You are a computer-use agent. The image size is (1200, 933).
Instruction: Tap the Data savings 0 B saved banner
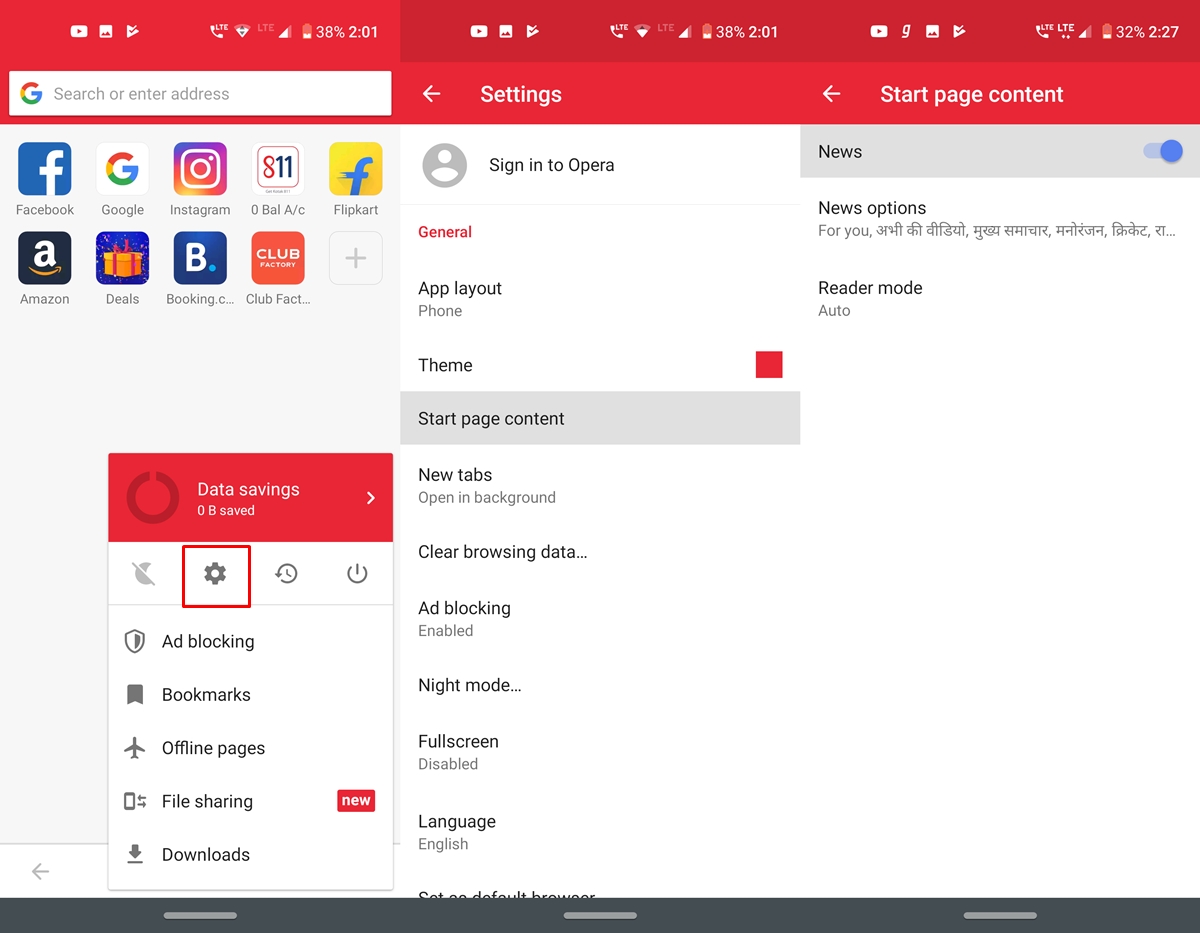coord(250,498)
